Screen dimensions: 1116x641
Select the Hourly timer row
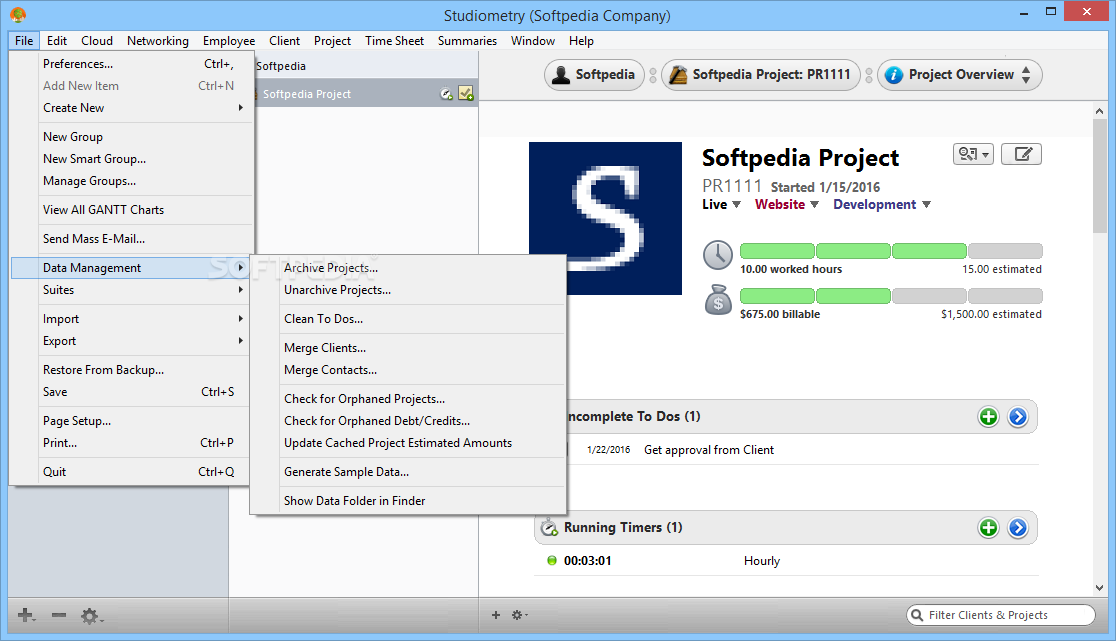tap(786, 561)
